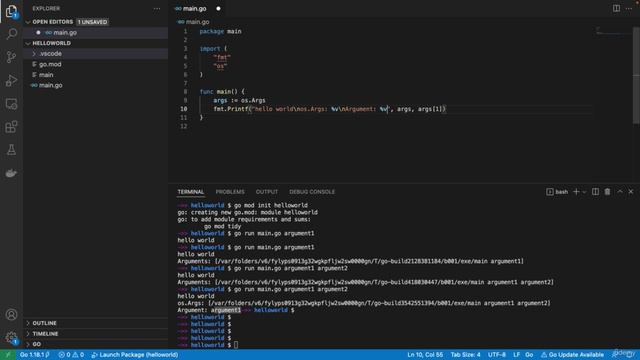Image resolution: width=640 pixels, height=360 pixels.
Task: Open go.mod in the file tree
Action: point(50,64)
